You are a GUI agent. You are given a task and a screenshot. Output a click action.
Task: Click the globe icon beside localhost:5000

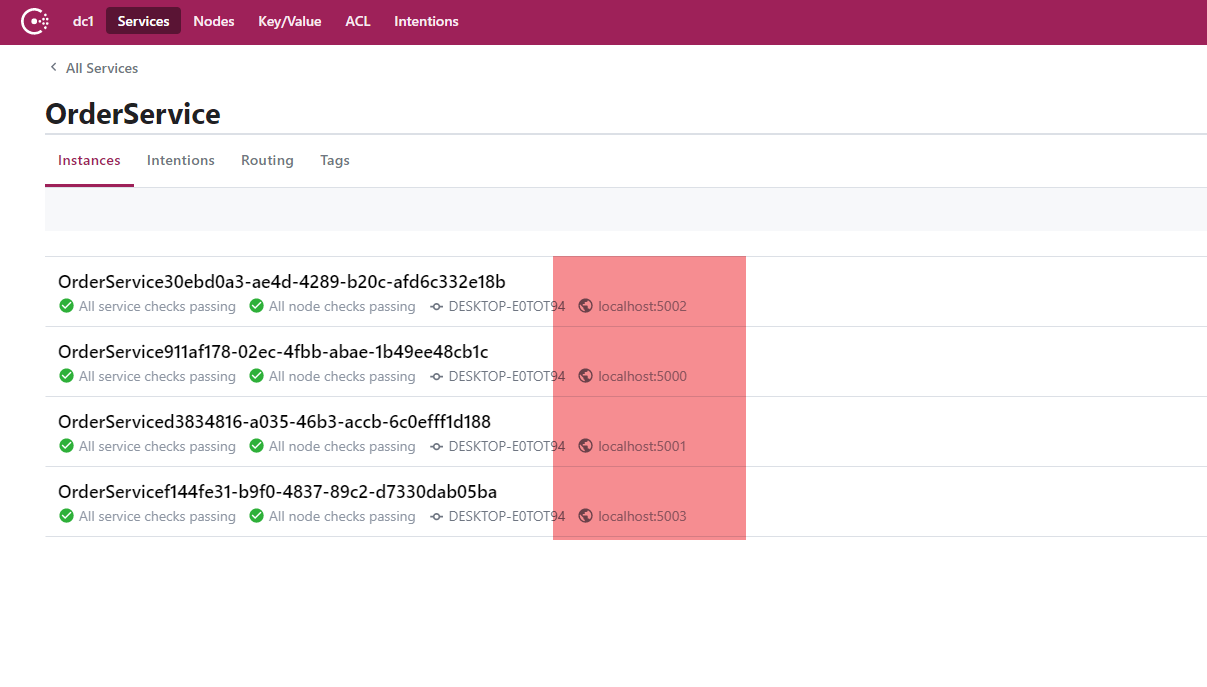coord(586,377)
